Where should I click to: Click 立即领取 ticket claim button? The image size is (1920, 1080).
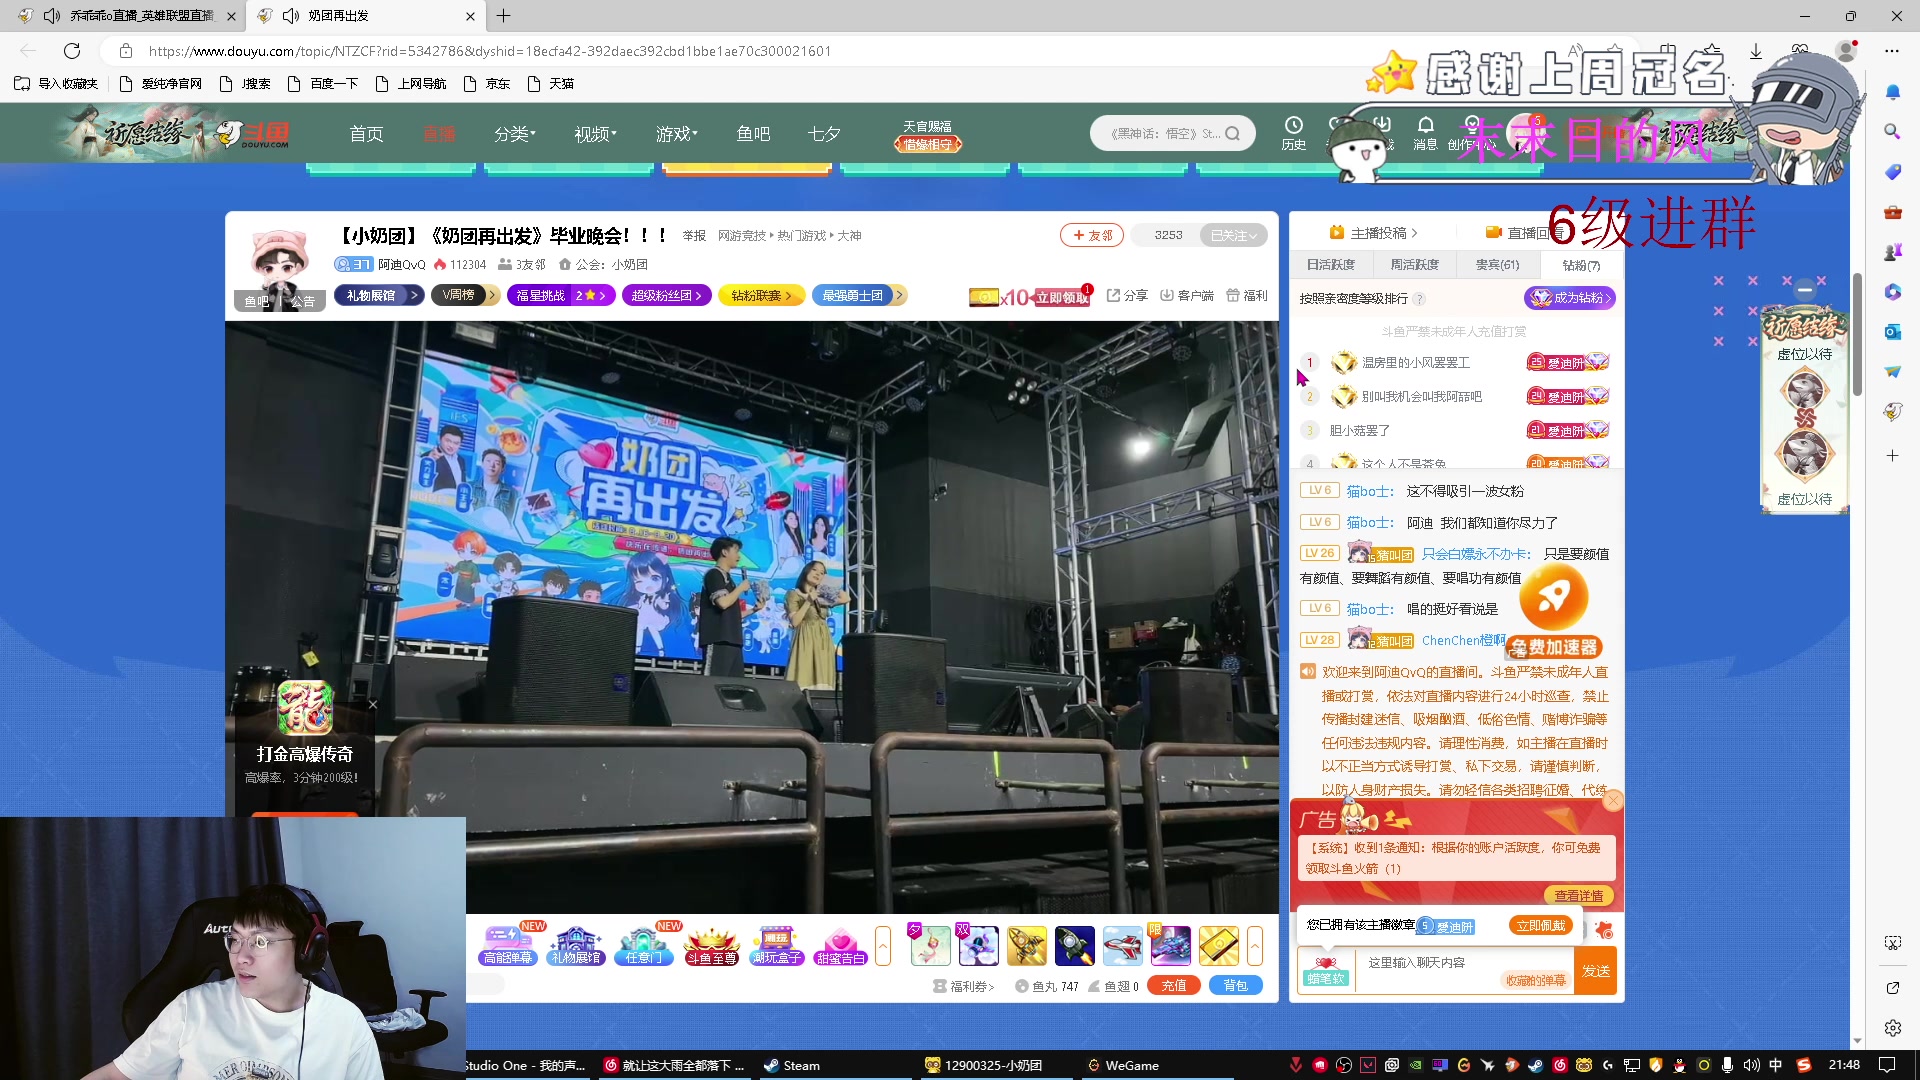(1061, 297)
